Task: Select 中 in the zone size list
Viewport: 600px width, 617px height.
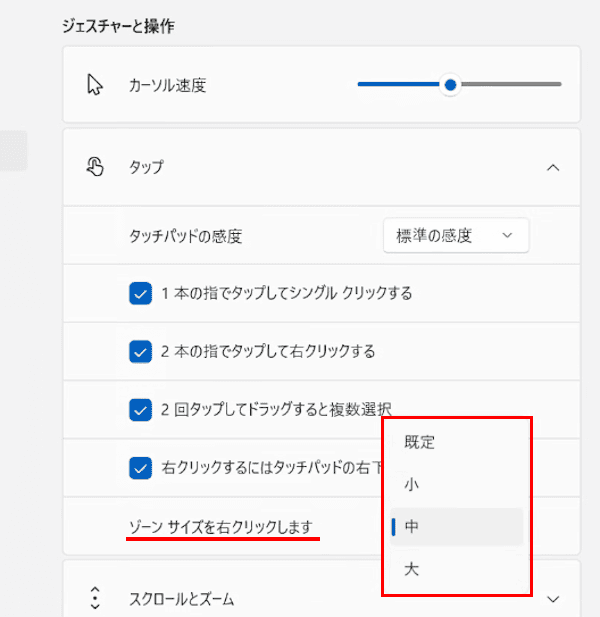Action: (456, 526)
